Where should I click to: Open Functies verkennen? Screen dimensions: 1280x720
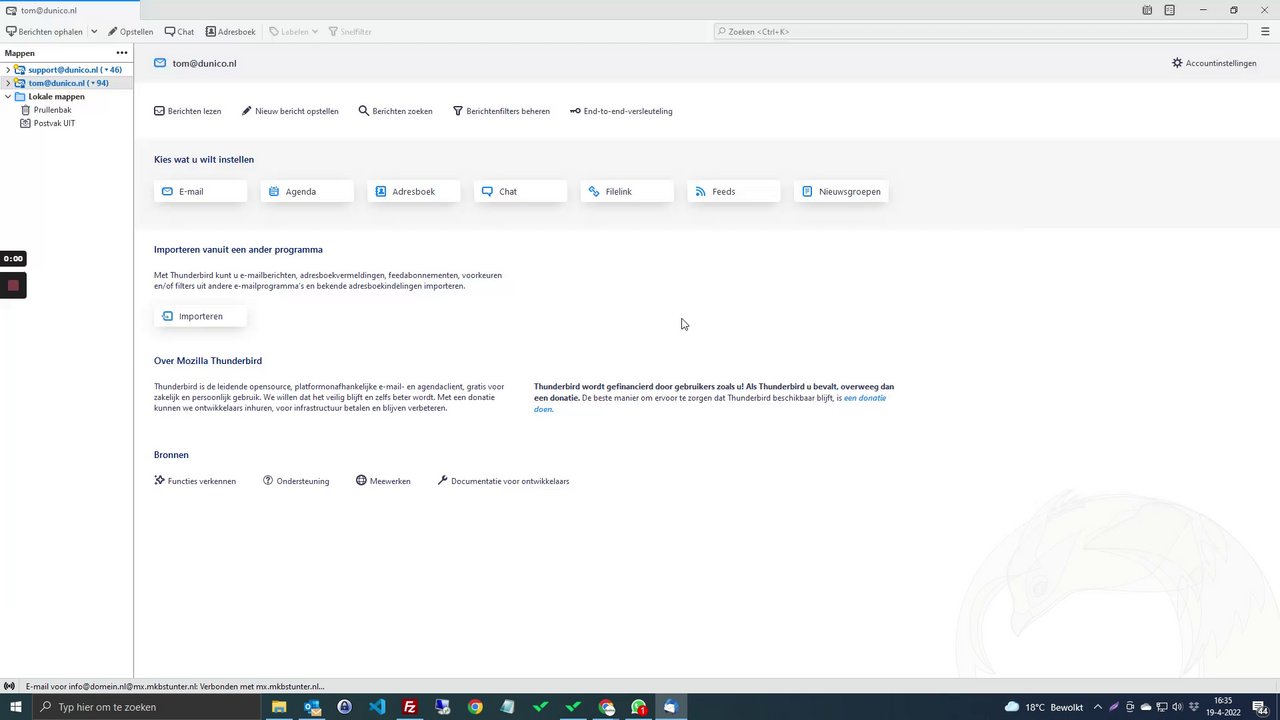click(195, 481)
